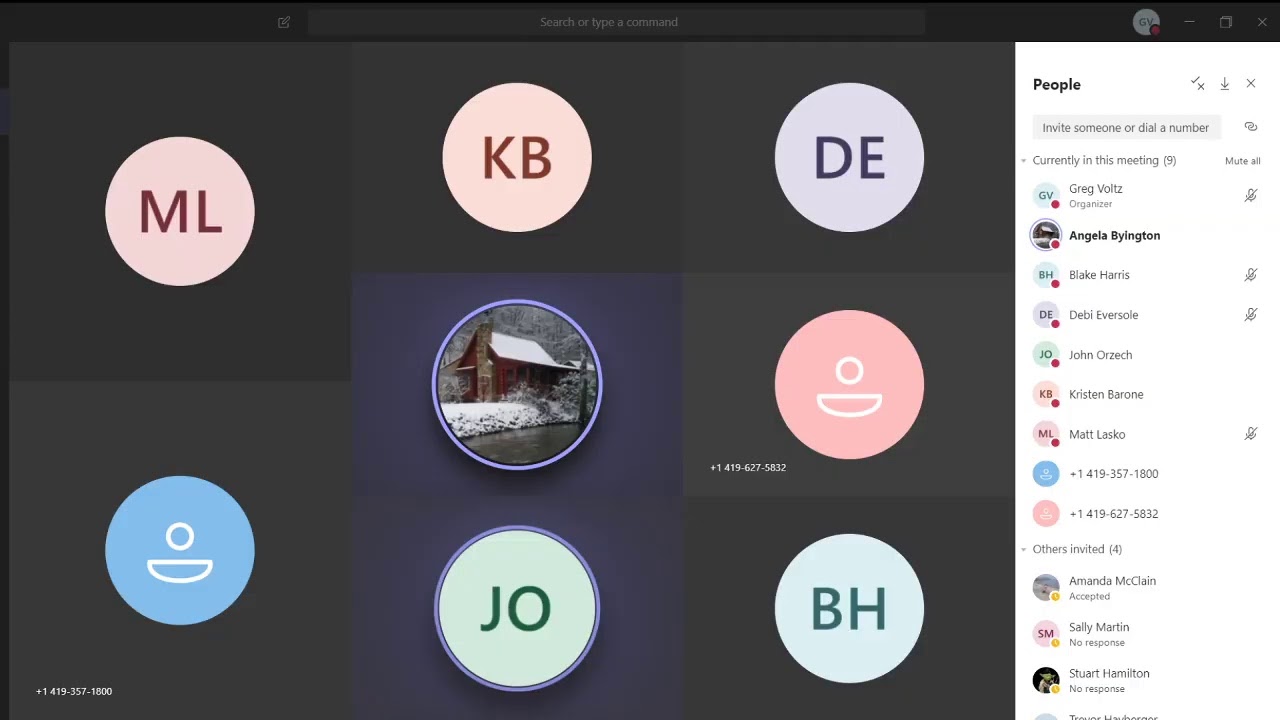Screen dimensions: 1280x720
Task: Download the attendance list
Action: [1224, 84]
